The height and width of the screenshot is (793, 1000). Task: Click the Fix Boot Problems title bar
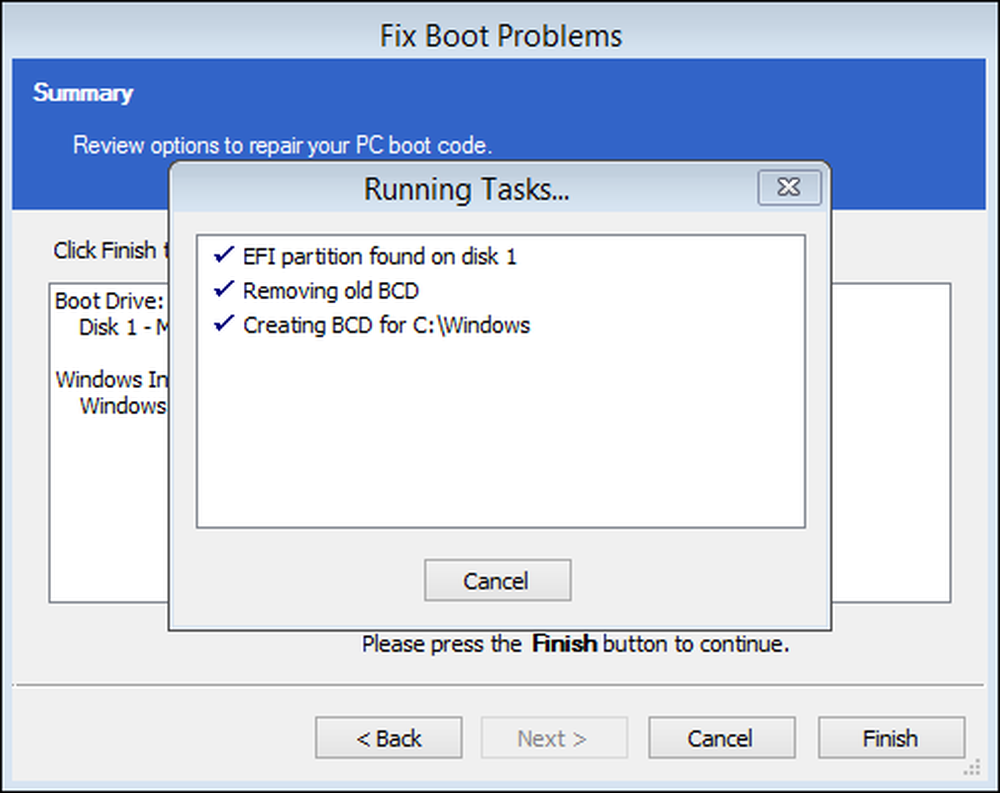pos(501,36)
